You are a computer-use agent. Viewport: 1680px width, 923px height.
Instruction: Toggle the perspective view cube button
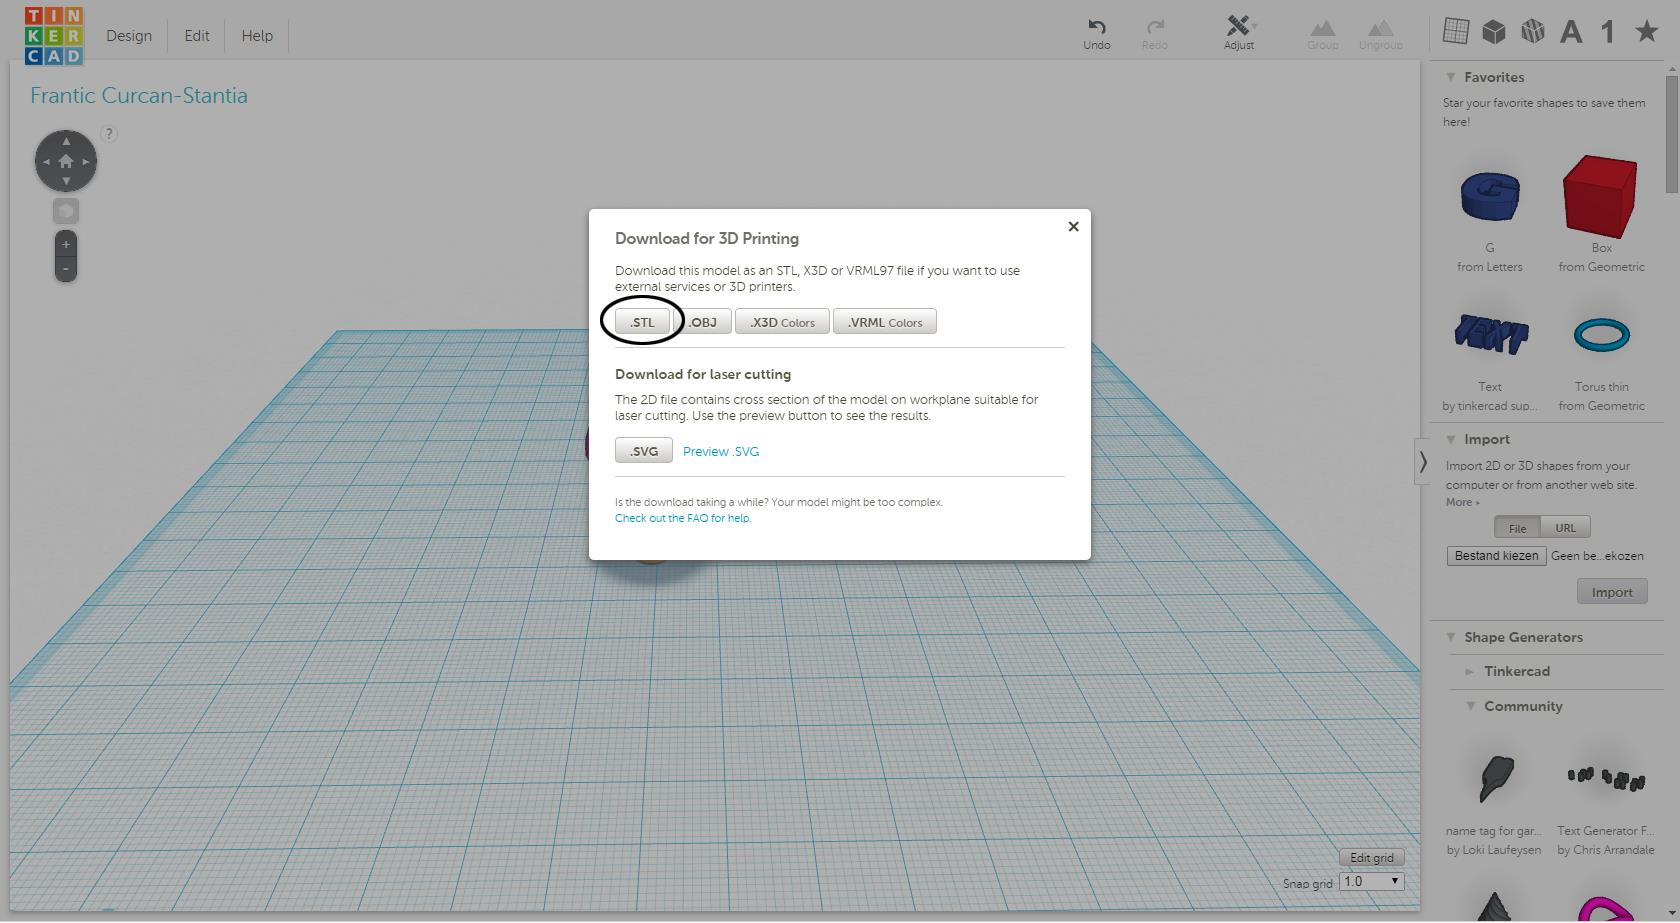pyautogui.click(x=66, y=212)
